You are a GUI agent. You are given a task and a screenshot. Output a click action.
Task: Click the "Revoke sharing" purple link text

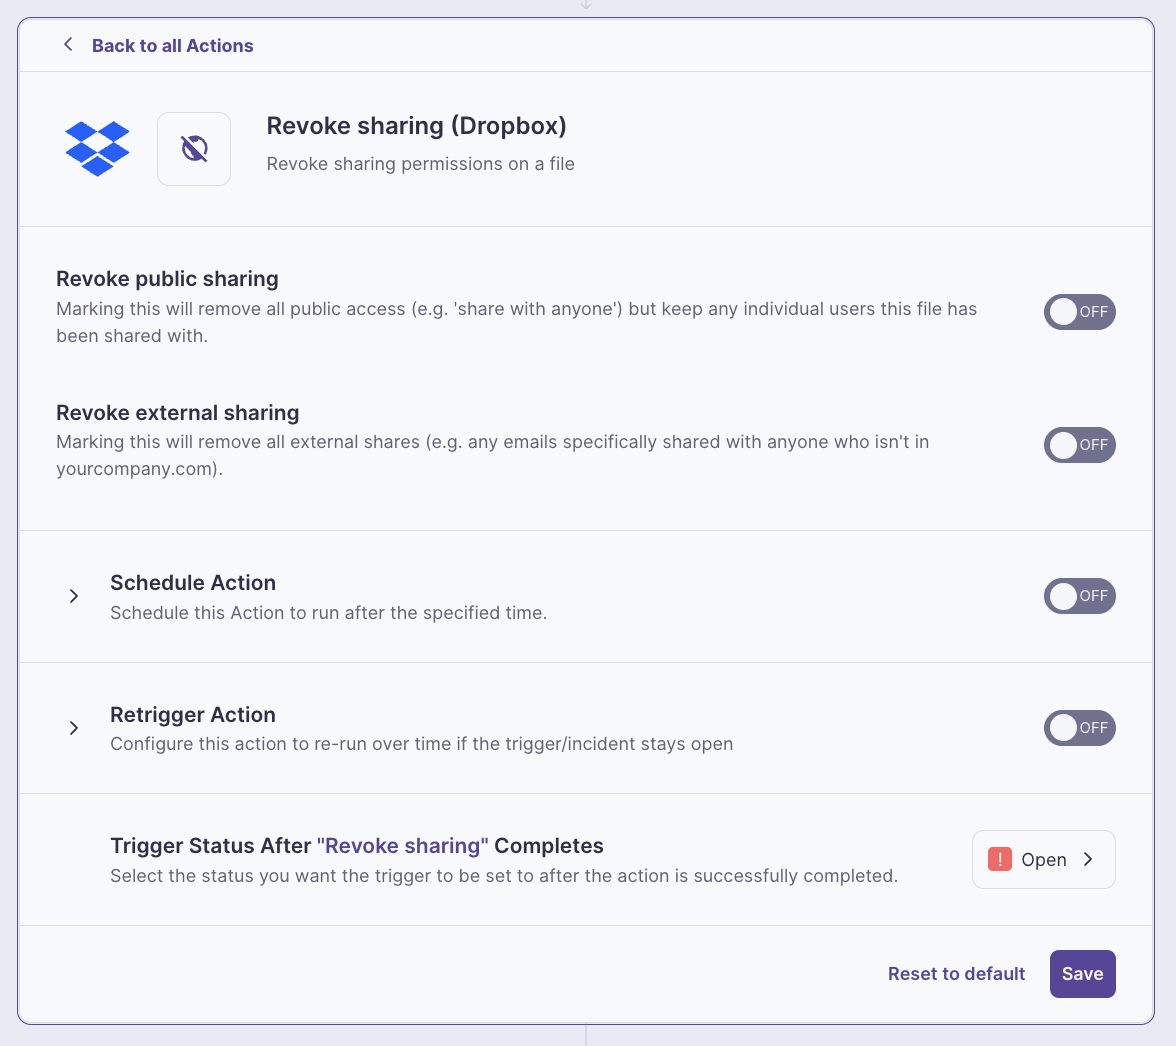(x=403, y=846)
